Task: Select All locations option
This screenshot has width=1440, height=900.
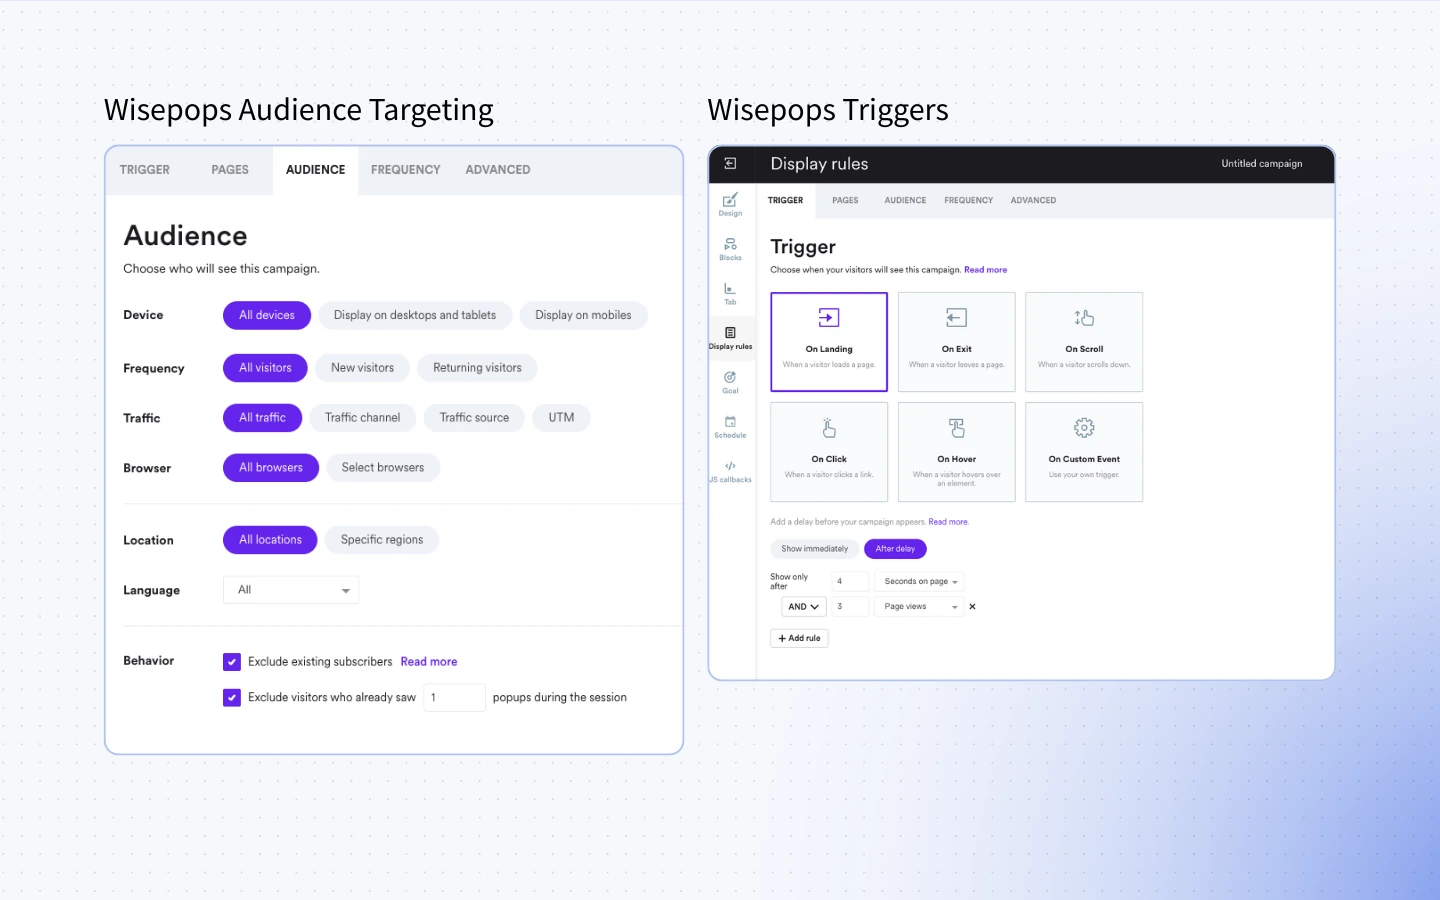Action: click(x=270, y=540)
